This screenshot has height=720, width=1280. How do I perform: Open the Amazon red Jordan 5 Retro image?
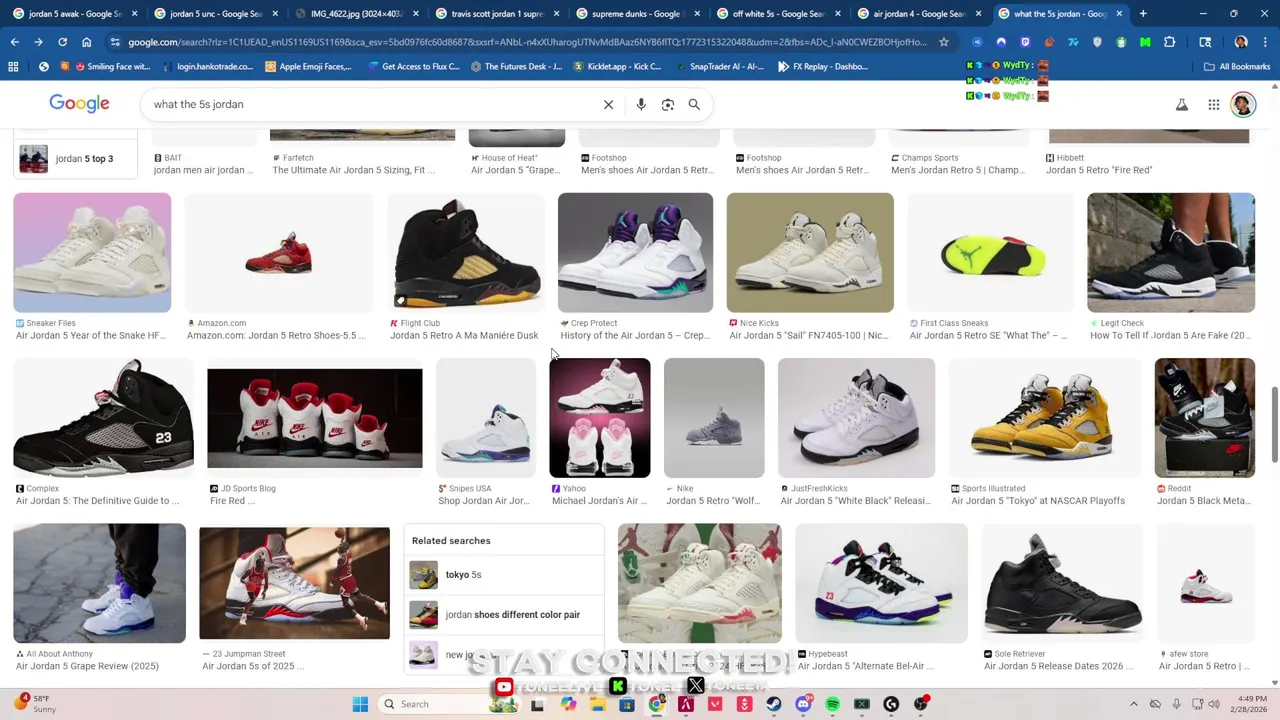coord(279,253)
